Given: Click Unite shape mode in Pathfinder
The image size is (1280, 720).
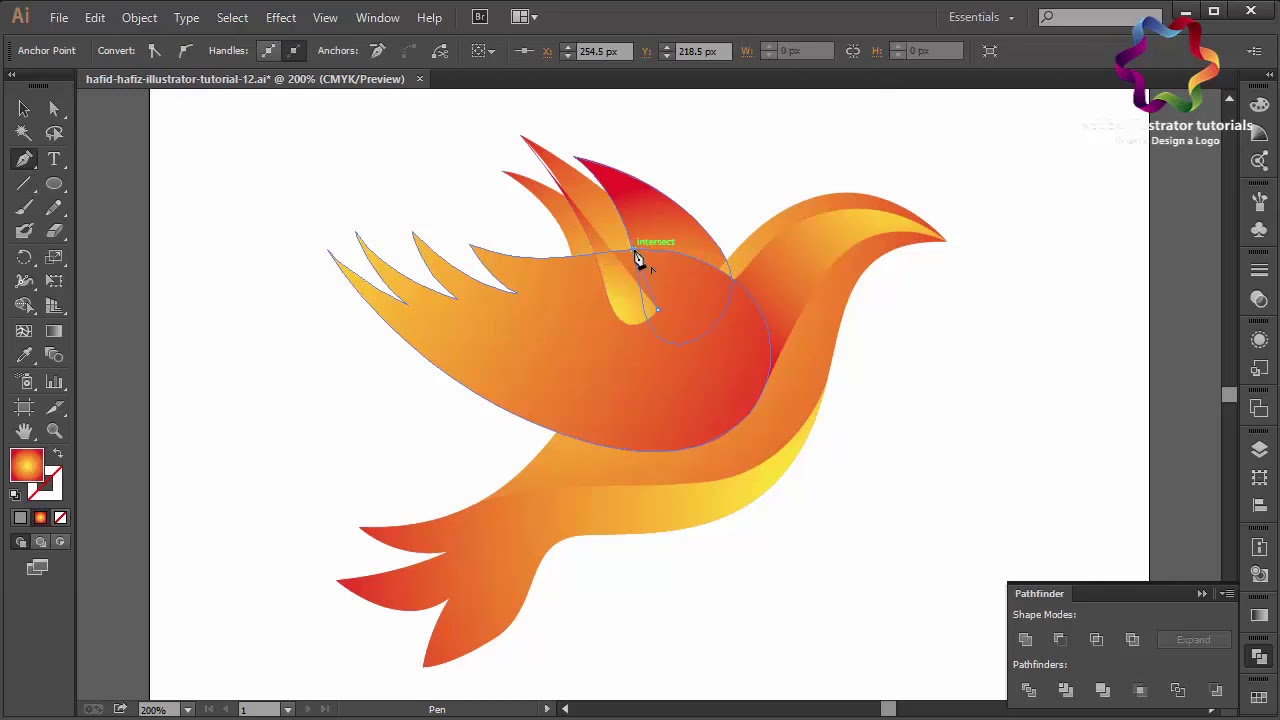Looking at the screenshot, I should (1025, 640).
